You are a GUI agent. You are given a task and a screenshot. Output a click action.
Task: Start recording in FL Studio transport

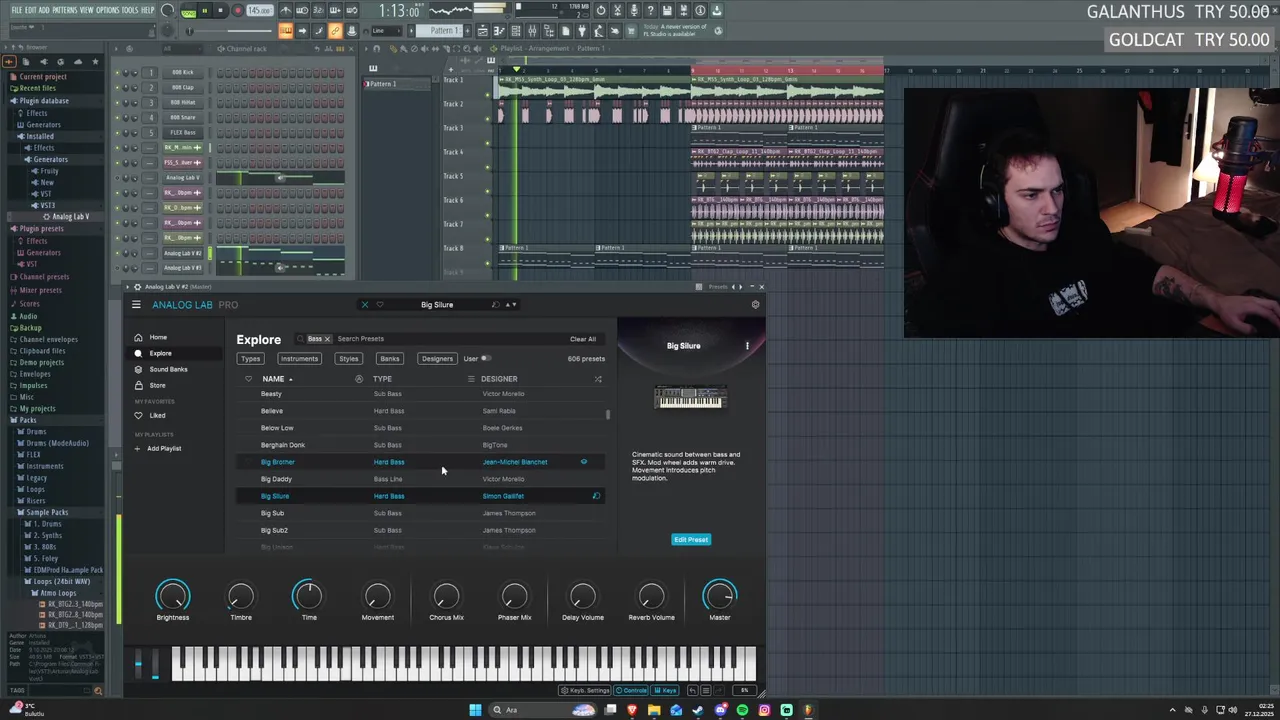(237, 11)
